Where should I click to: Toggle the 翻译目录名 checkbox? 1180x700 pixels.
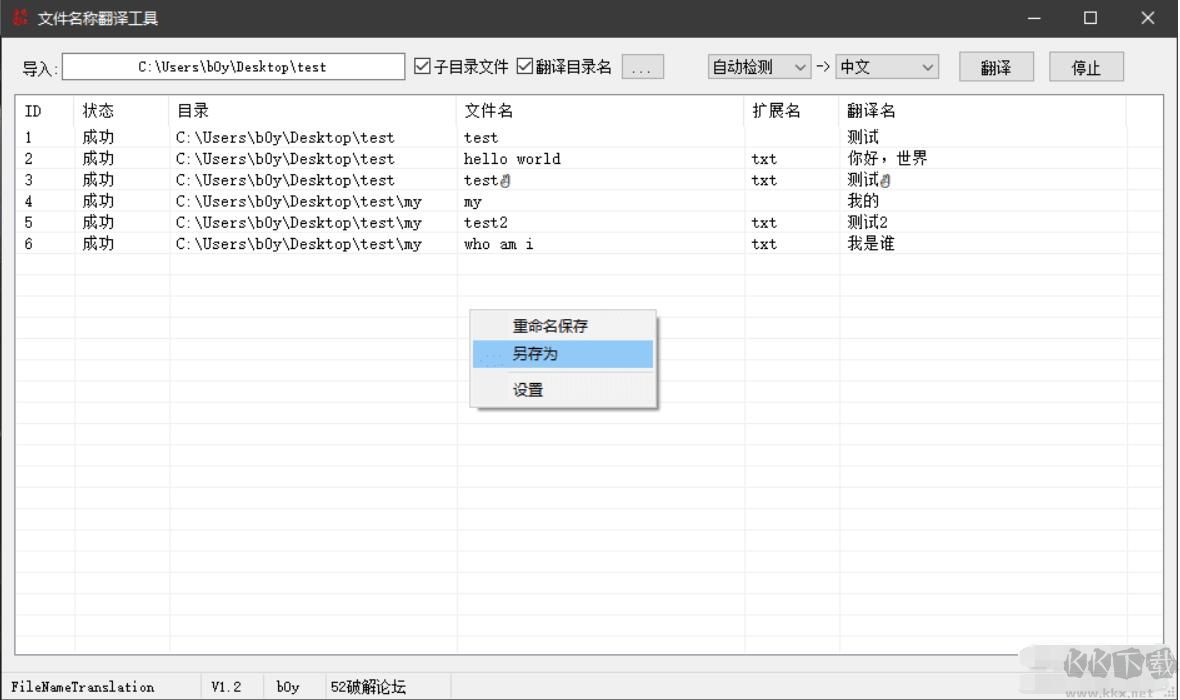coord(524,66)
